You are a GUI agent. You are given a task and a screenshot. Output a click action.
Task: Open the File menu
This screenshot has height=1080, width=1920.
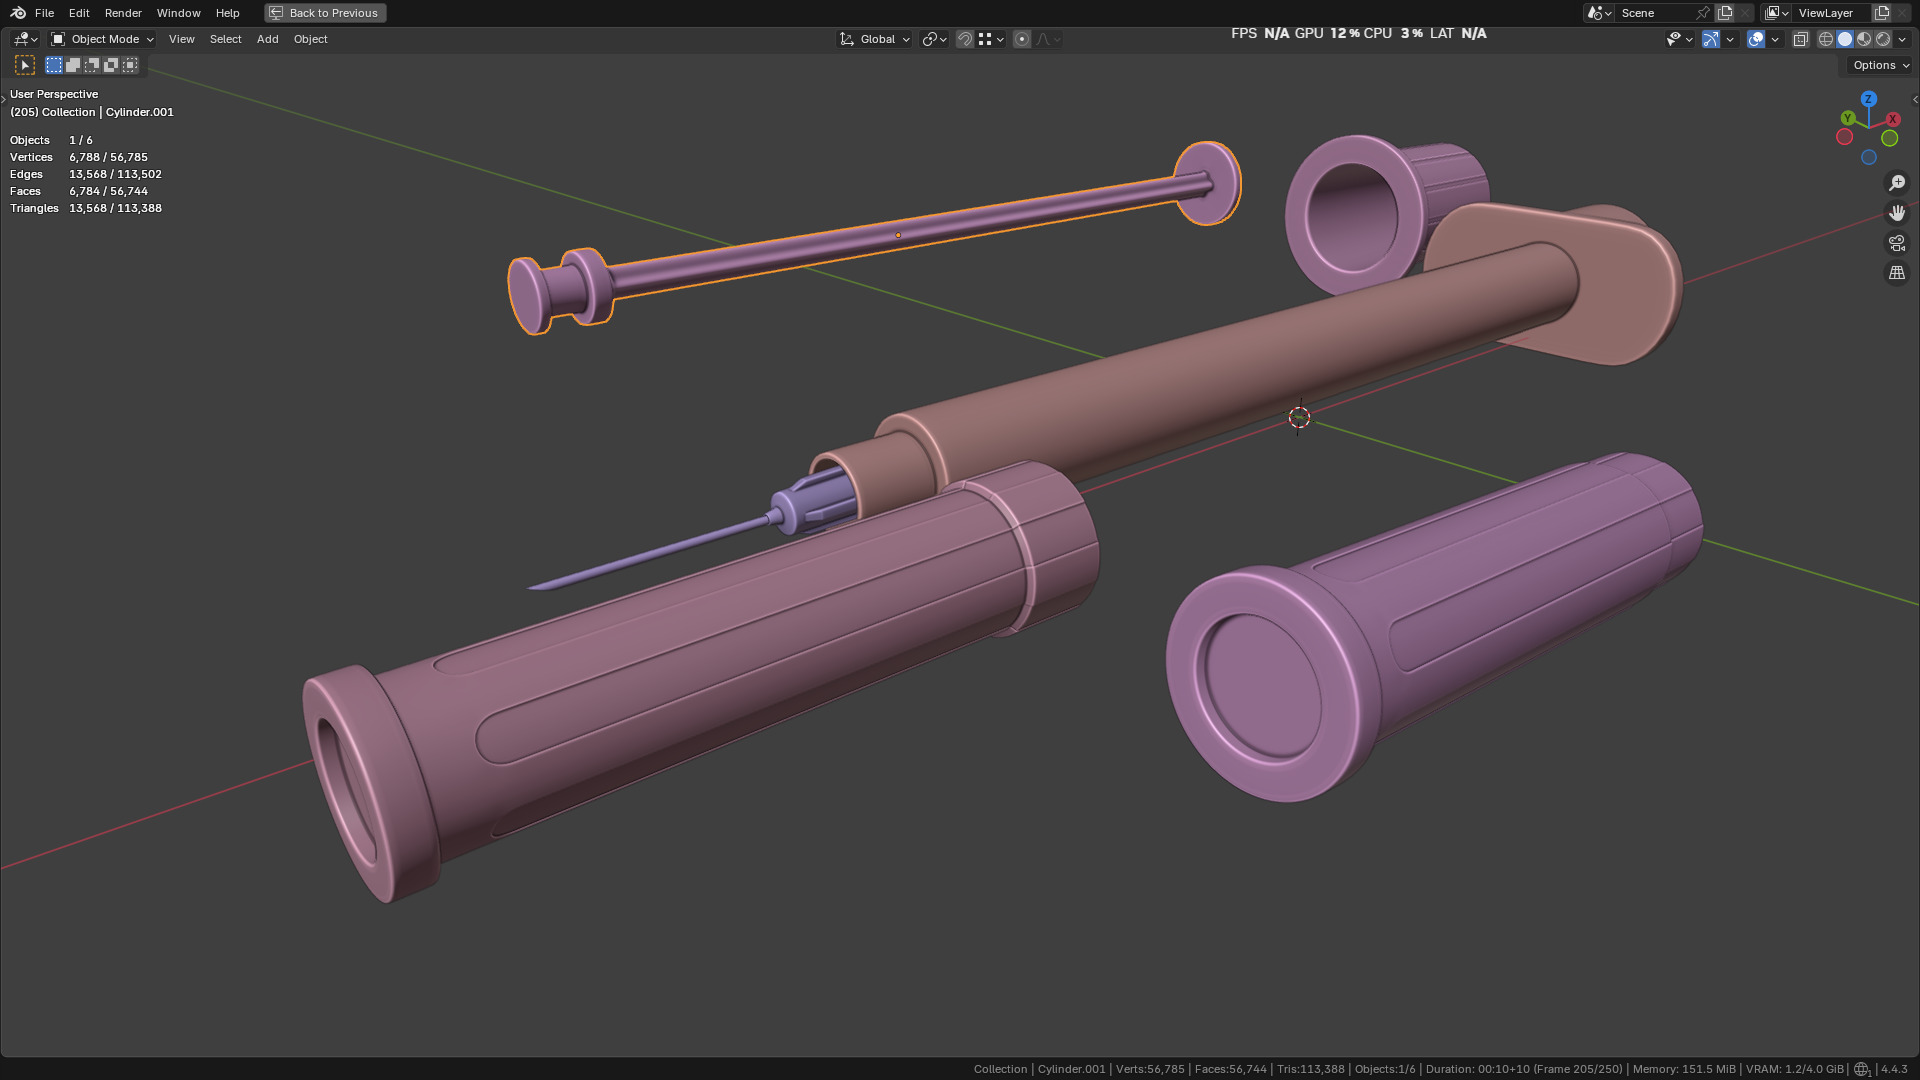44,13
